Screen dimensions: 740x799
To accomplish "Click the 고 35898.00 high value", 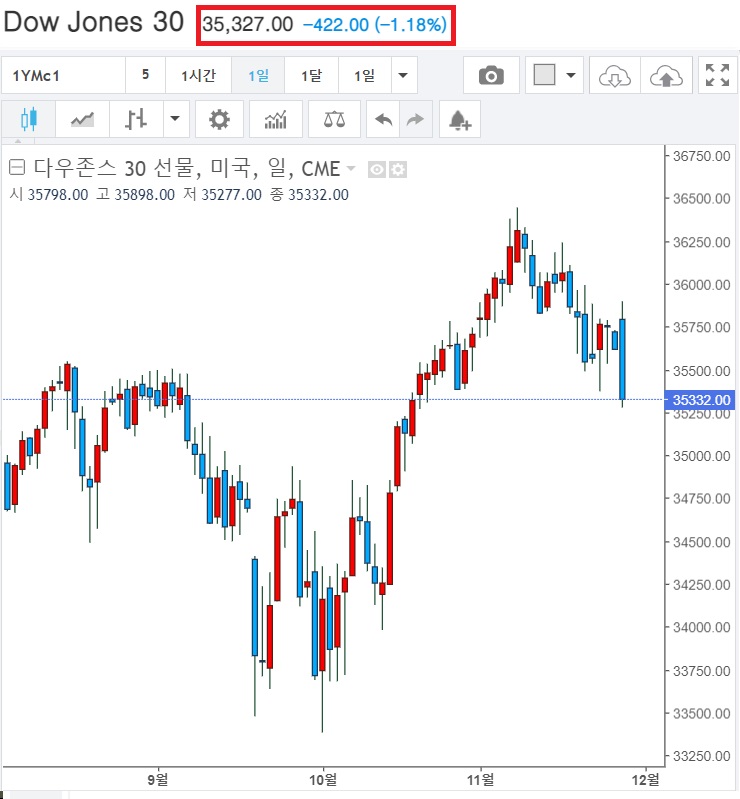I will tap(136, 195).
